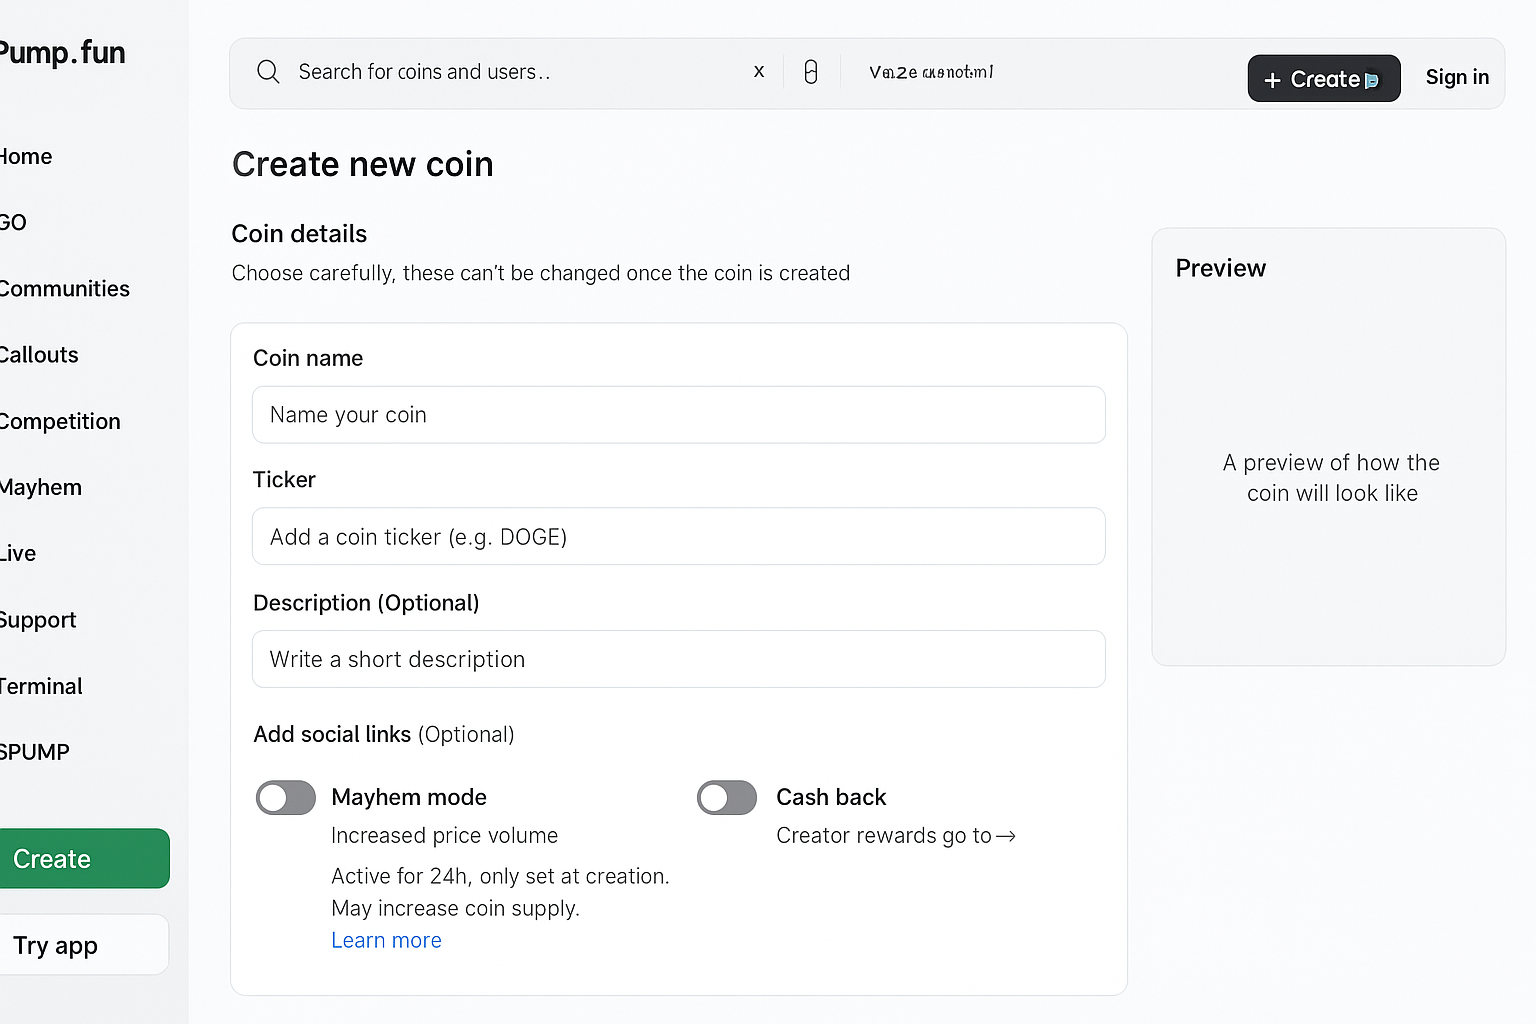
Task: Open Competition in the sidebar
Action: [60, 421]
